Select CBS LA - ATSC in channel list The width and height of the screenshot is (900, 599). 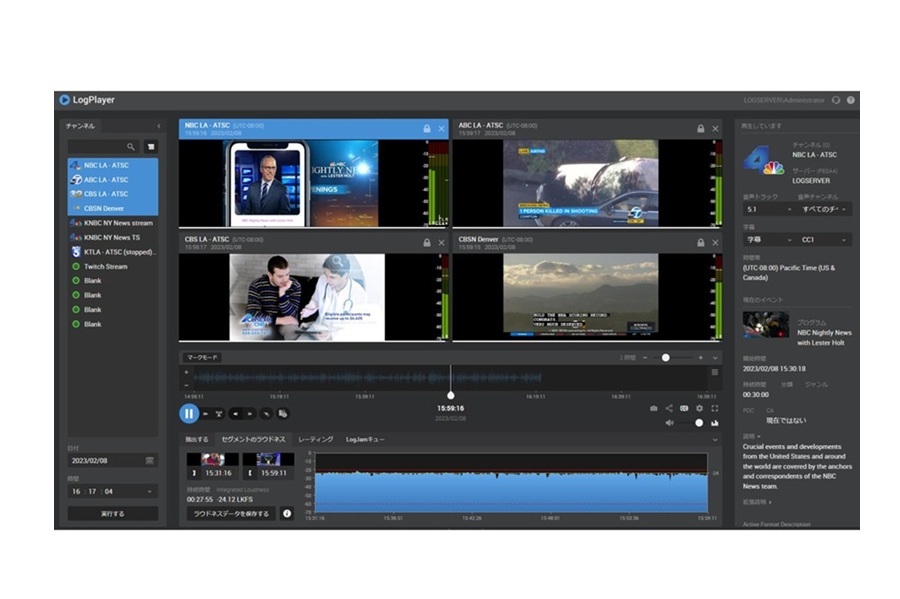pyautogui.click(x=113, y=194)
